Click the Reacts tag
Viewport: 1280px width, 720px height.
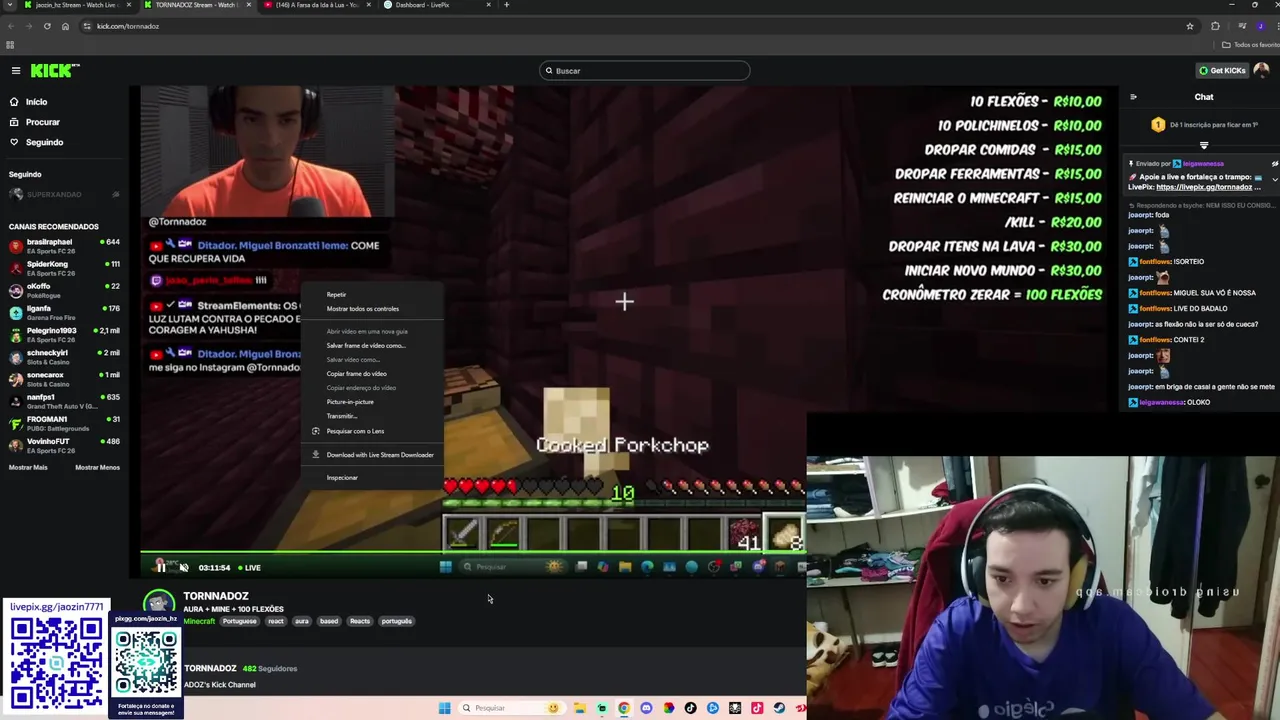pyautogui.click(x=360, y=621)
